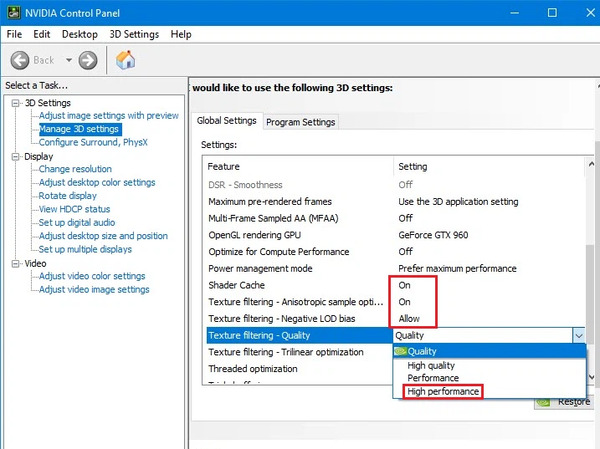Click the Forward arrow icon

click(88, 60)
